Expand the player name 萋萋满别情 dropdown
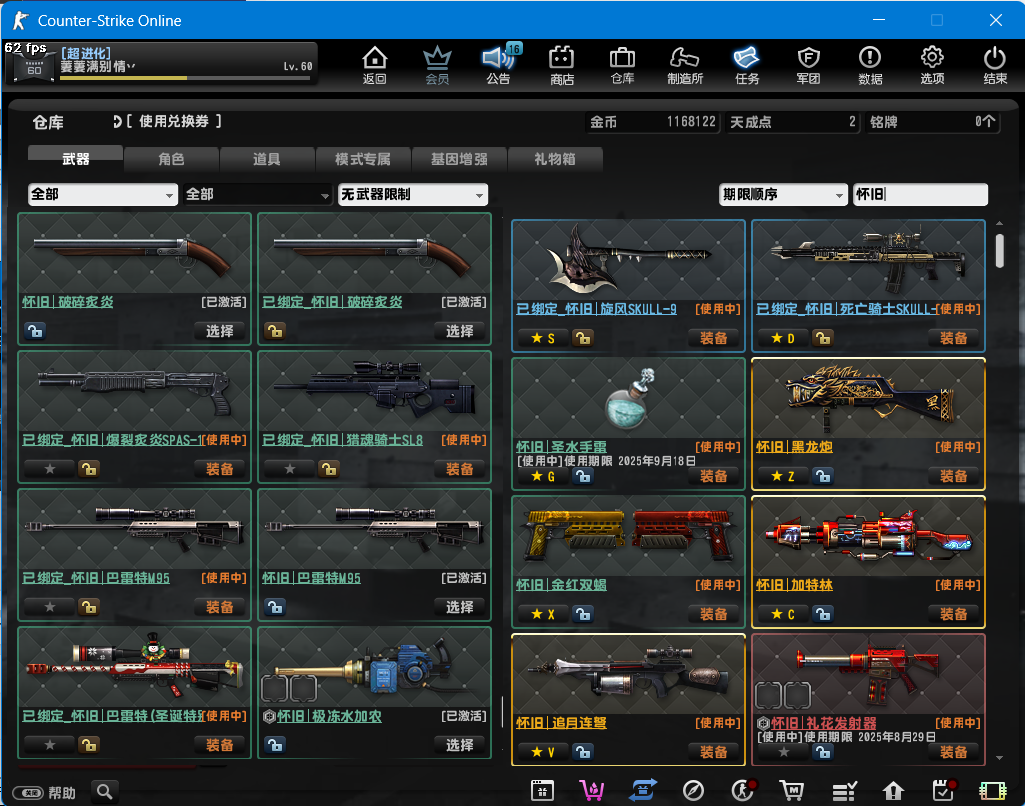1025x806 pixels. click(131, 66)
